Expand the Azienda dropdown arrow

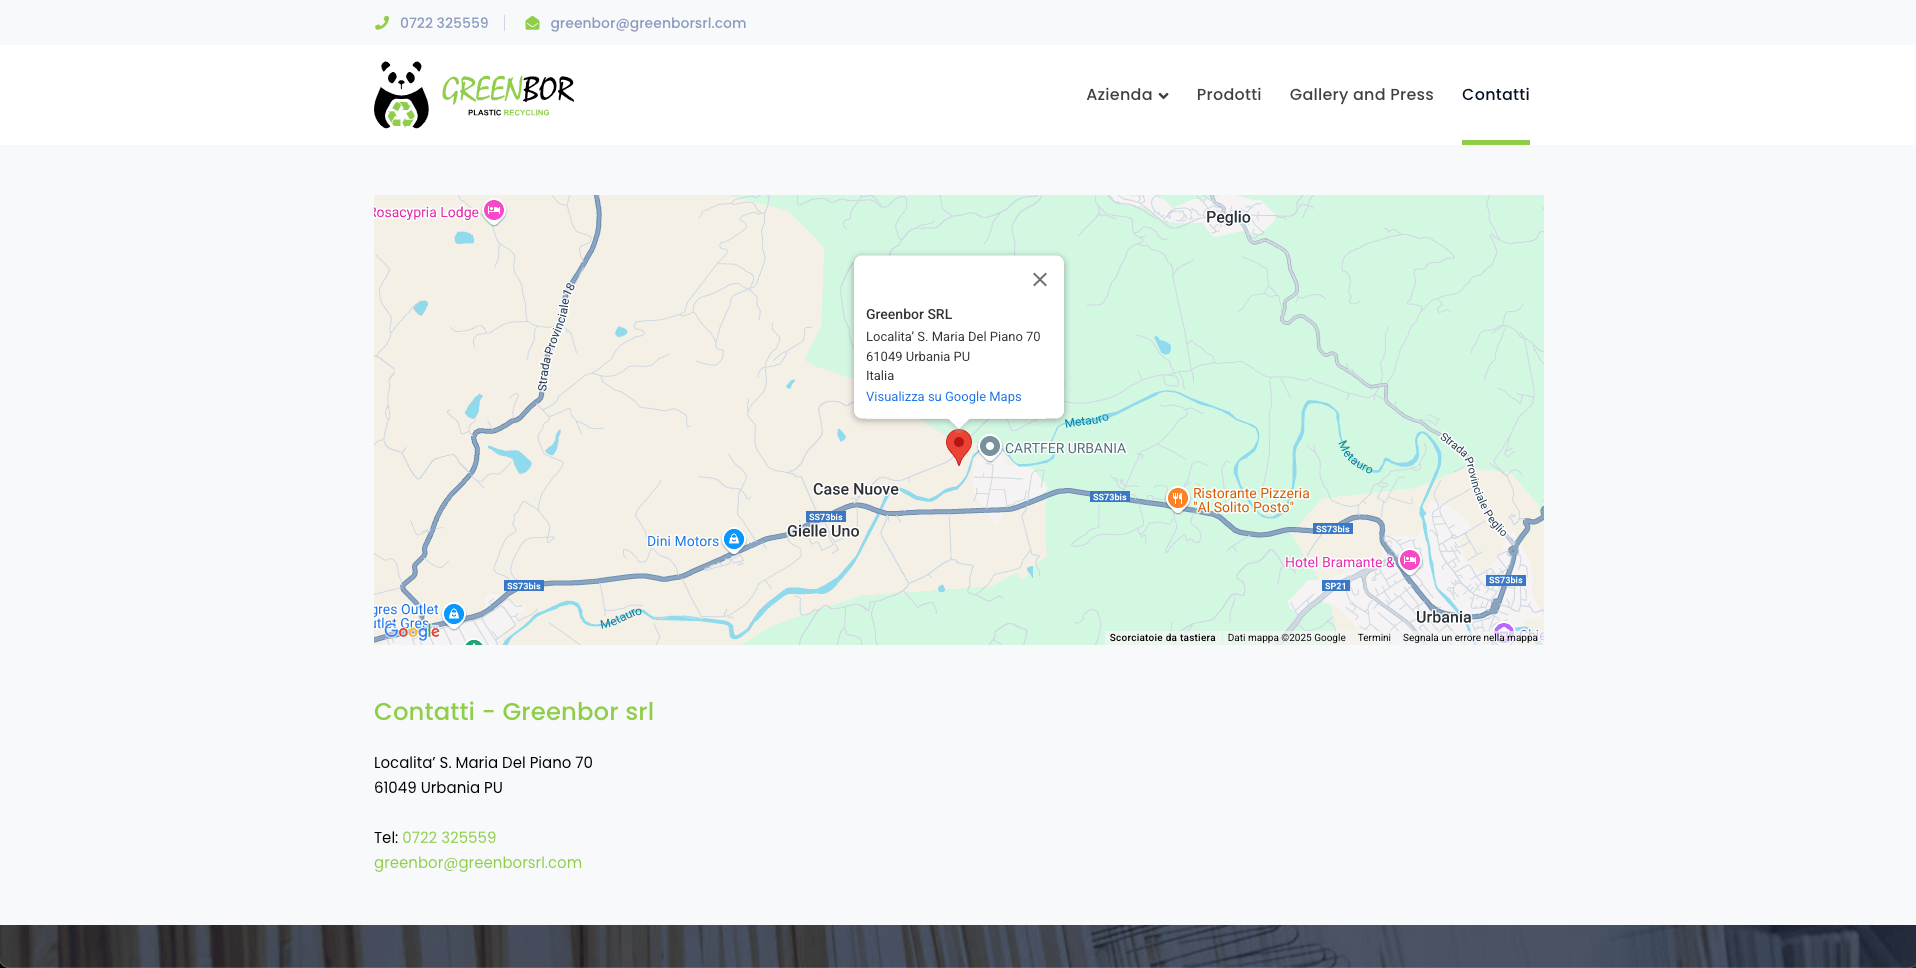pos(1163,96)
